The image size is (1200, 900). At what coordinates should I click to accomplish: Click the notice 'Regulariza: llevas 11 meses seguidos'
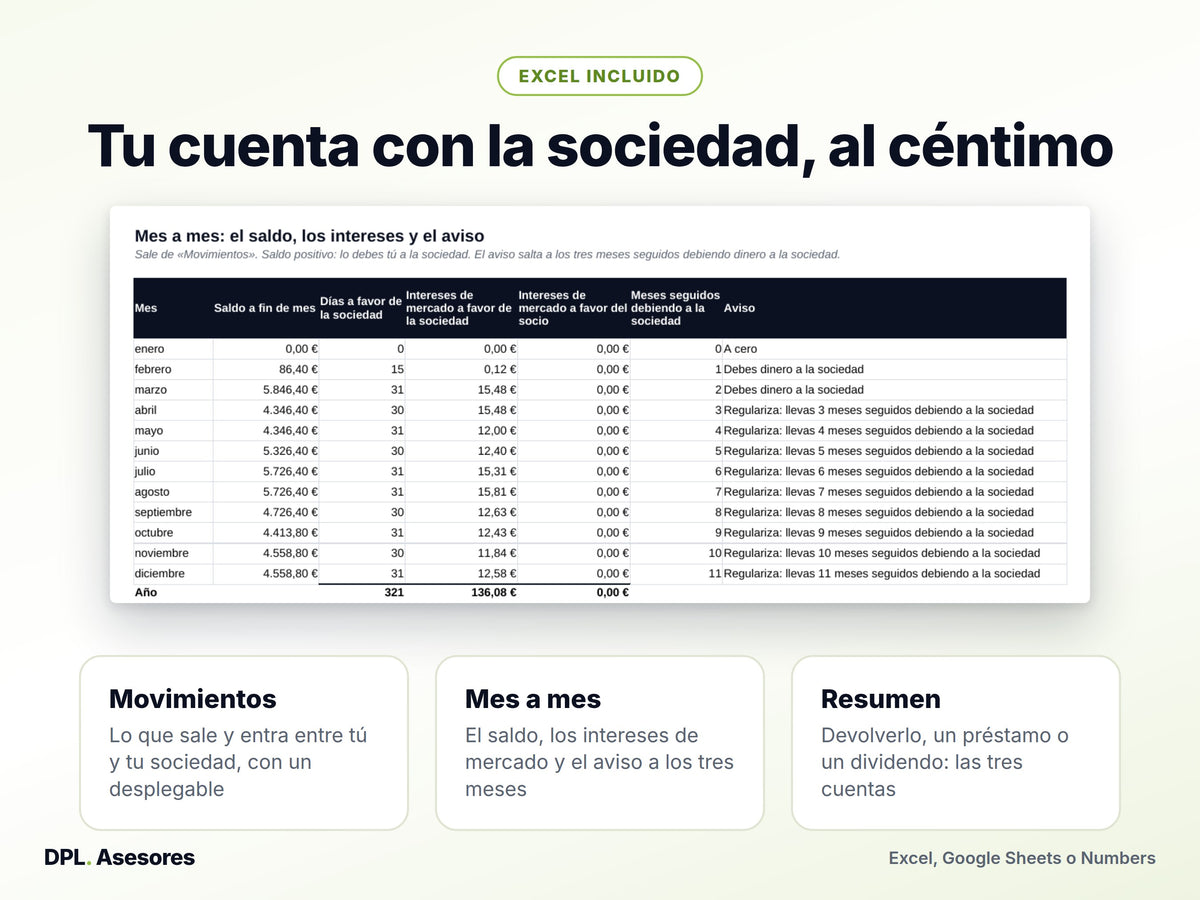point(882,574)
